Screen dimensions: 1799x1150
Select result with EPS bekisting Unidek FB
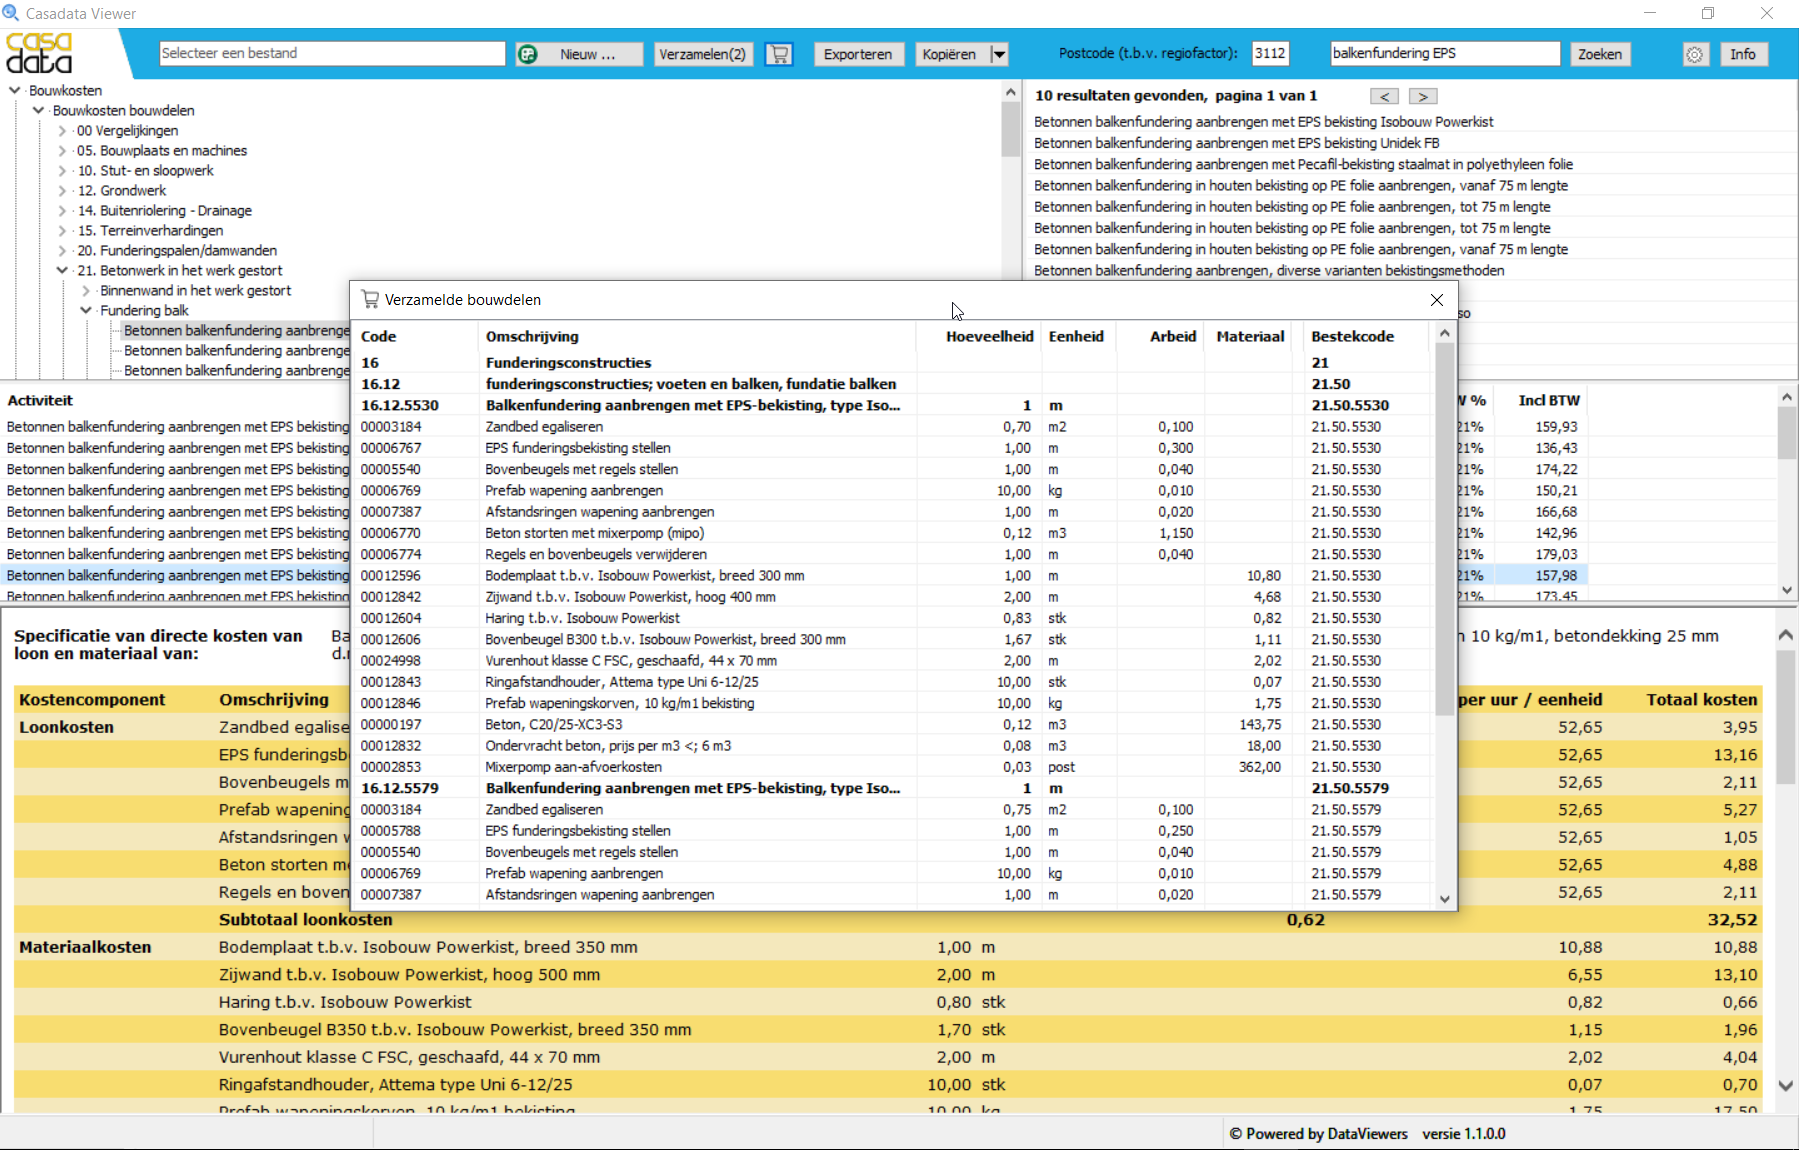pyautogui.click(x=1236, y=143)
